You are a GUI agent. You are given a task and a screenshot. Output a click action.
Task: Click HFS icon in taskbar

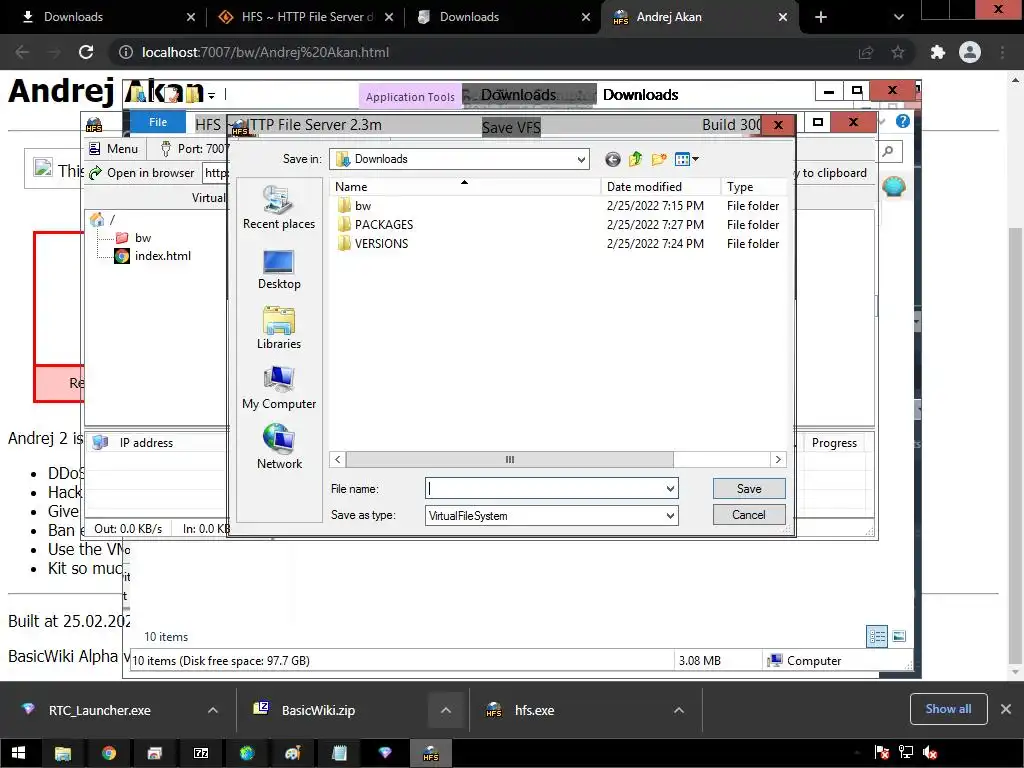click(x=431, y=753)
